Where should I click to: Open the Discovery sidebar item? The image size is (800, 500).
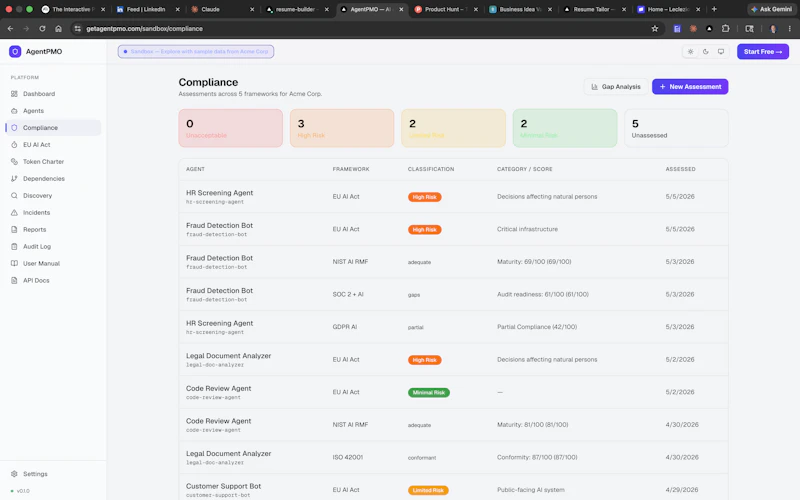click(37, 195)
